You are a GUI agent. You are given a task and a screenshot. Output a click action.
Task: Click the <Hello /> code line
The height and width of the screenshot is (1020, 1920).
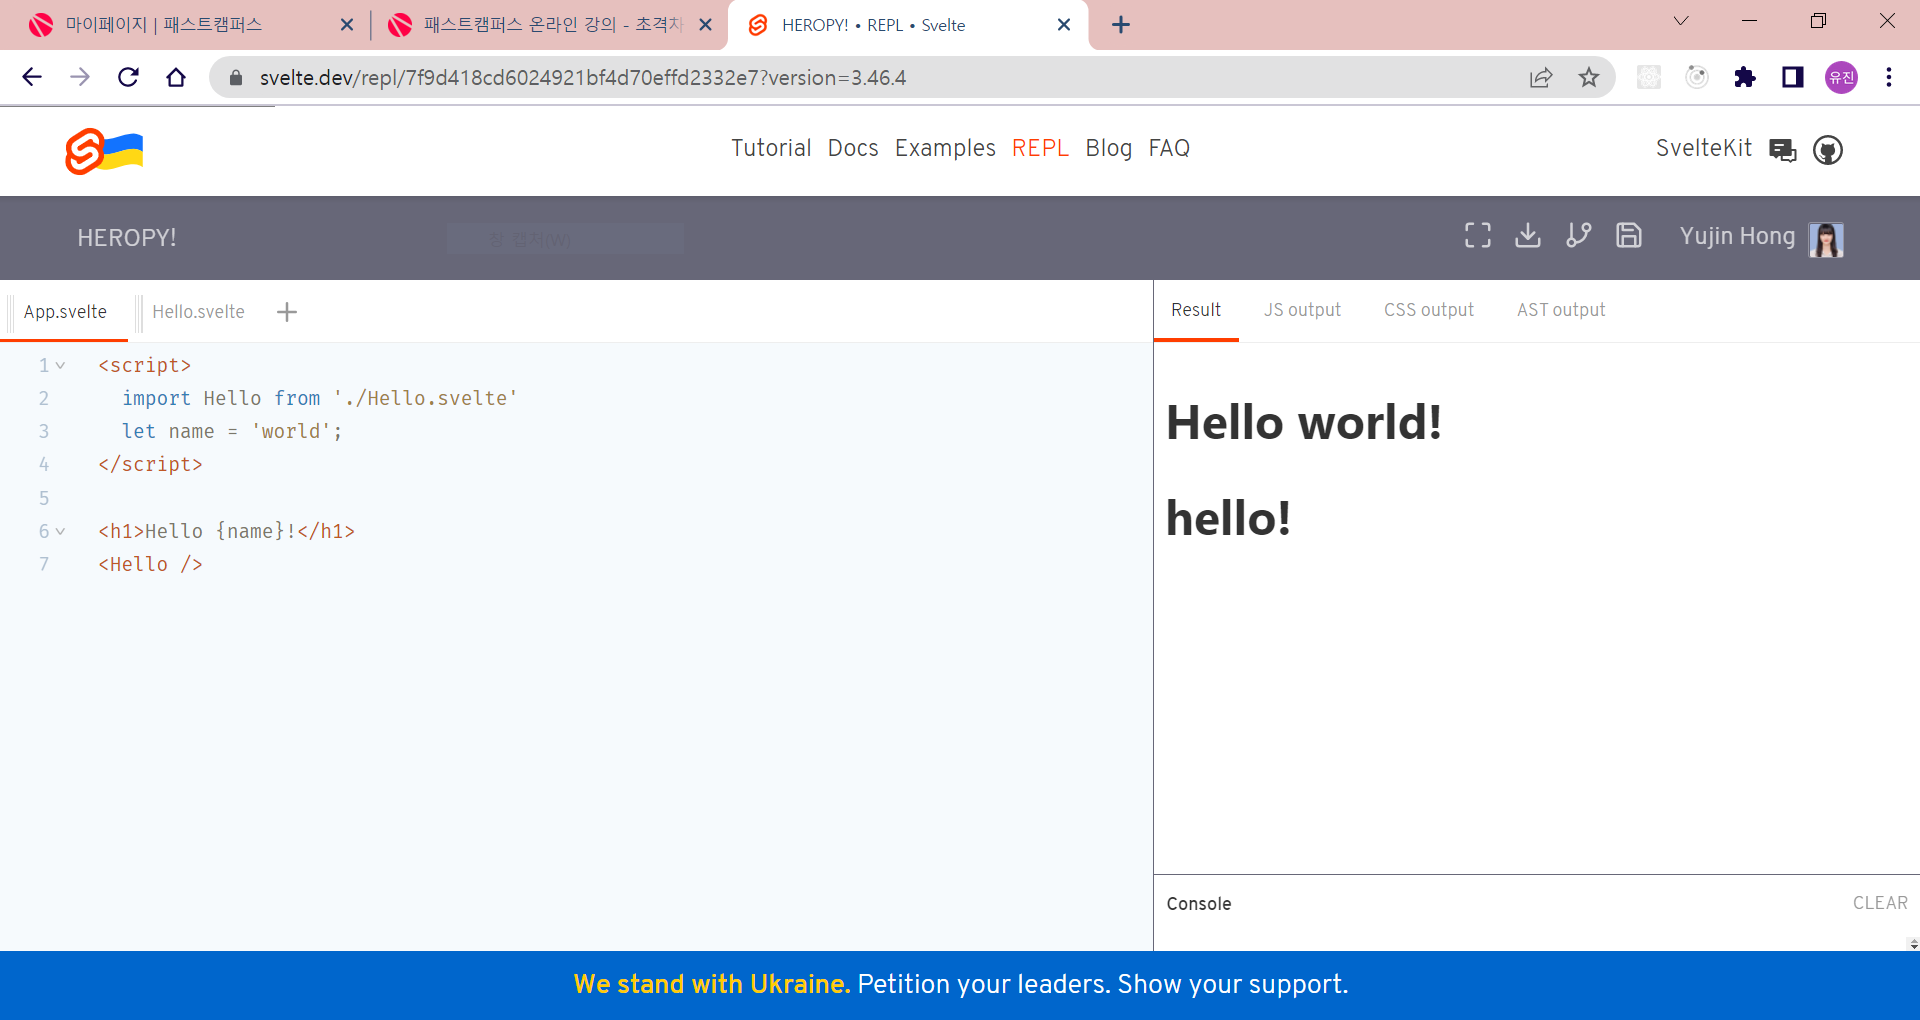(150, 565)
